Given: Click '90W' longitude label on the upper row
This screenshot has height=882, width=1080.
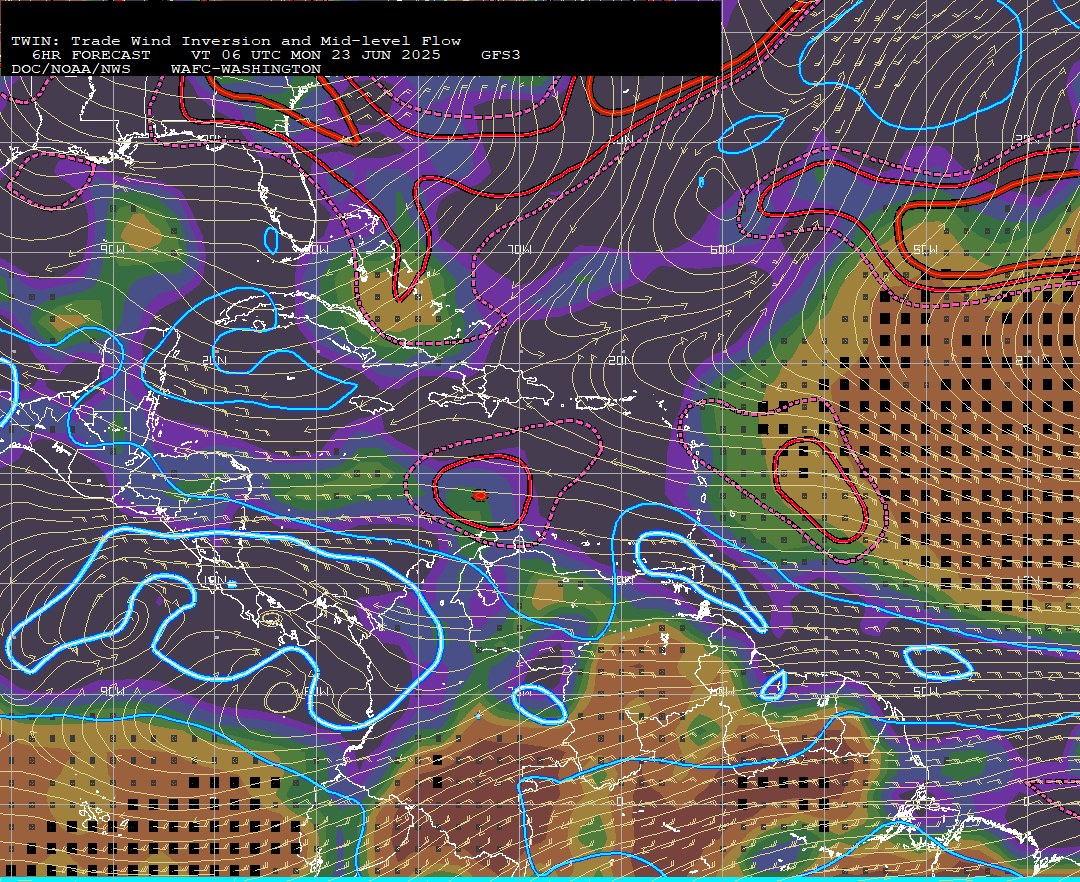Looking at the screenshot, I should coord(112,249).
